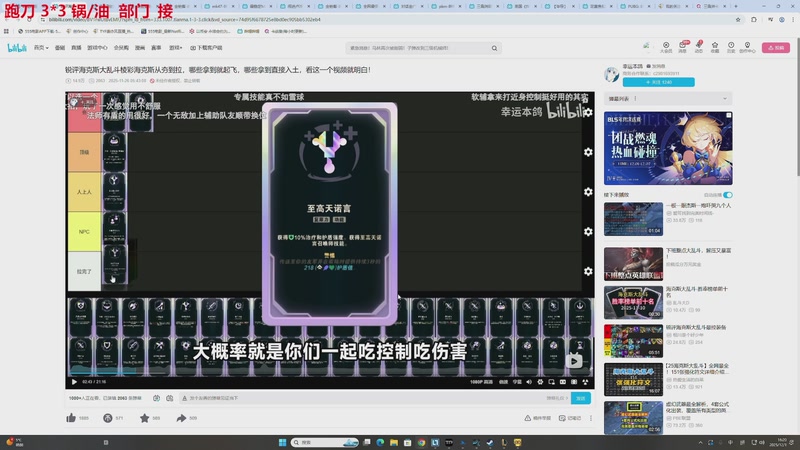Click 记笔记 notes button
This screenshot has height=450, width=800.
[x=570, y=418]
